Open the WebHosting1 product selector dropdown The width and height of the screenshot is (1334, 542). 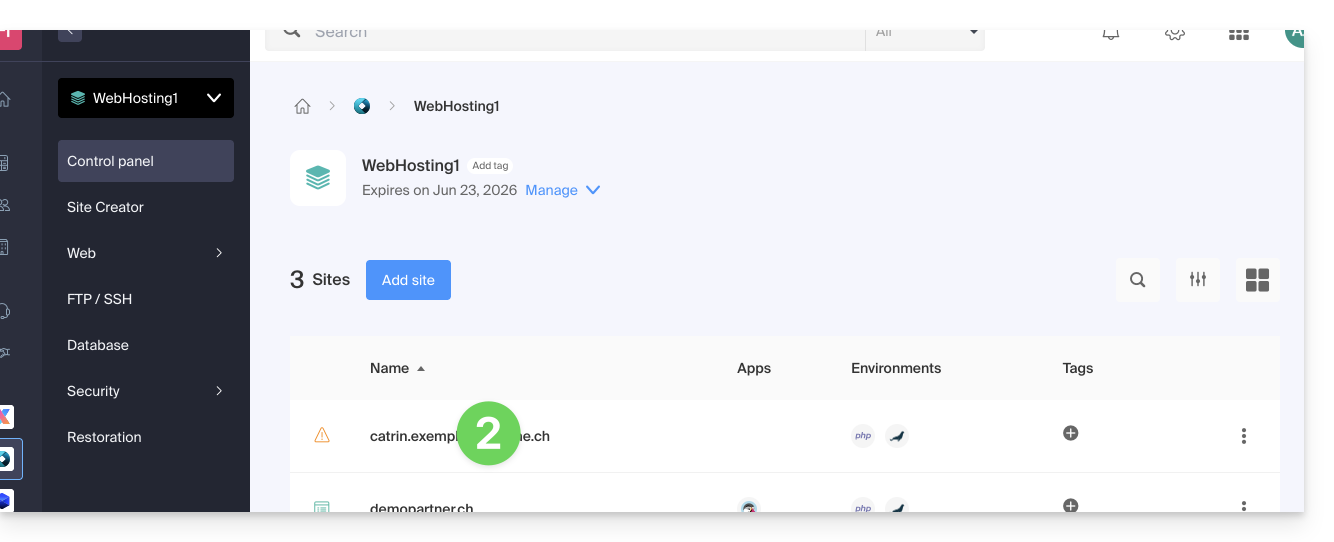click(146, 98)
